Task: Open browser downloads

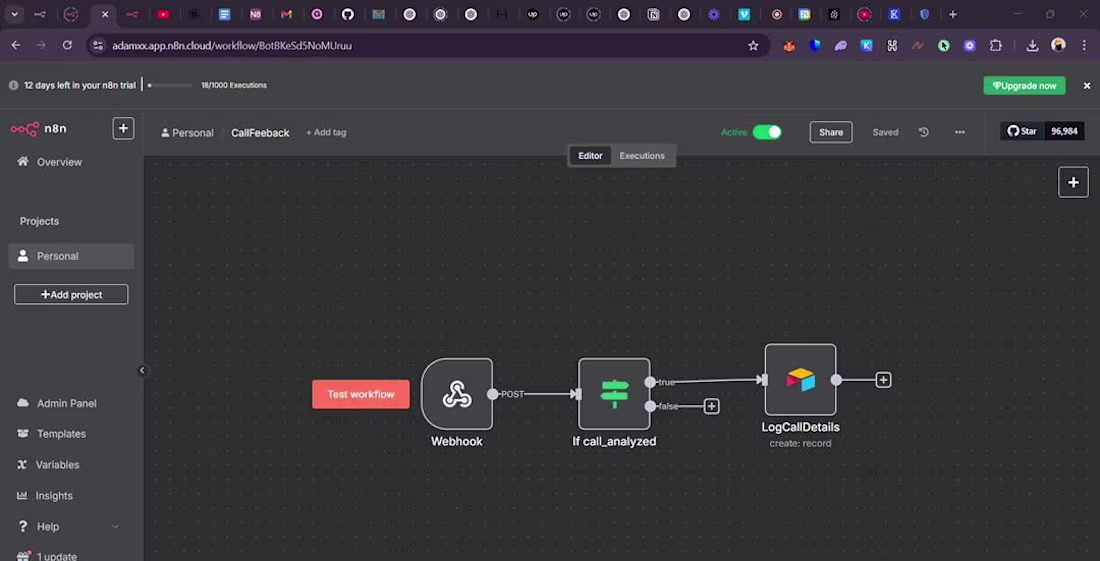Action: [1032, 46]
